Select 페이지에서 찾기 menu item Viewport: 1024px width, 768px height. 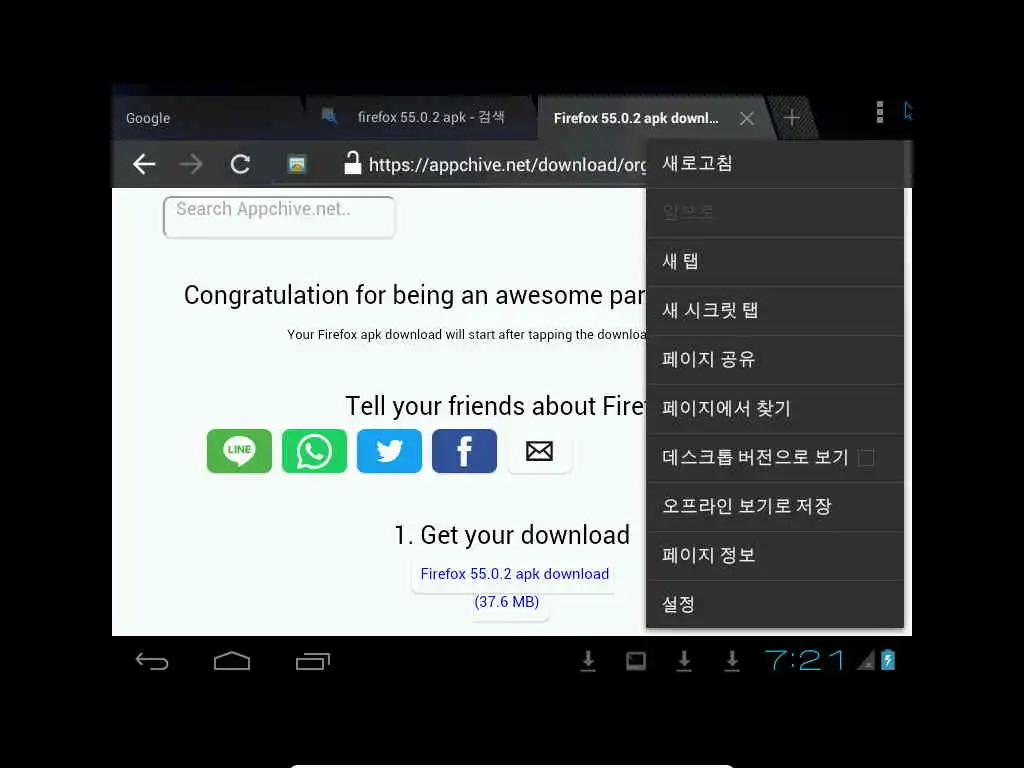point(775,409)
